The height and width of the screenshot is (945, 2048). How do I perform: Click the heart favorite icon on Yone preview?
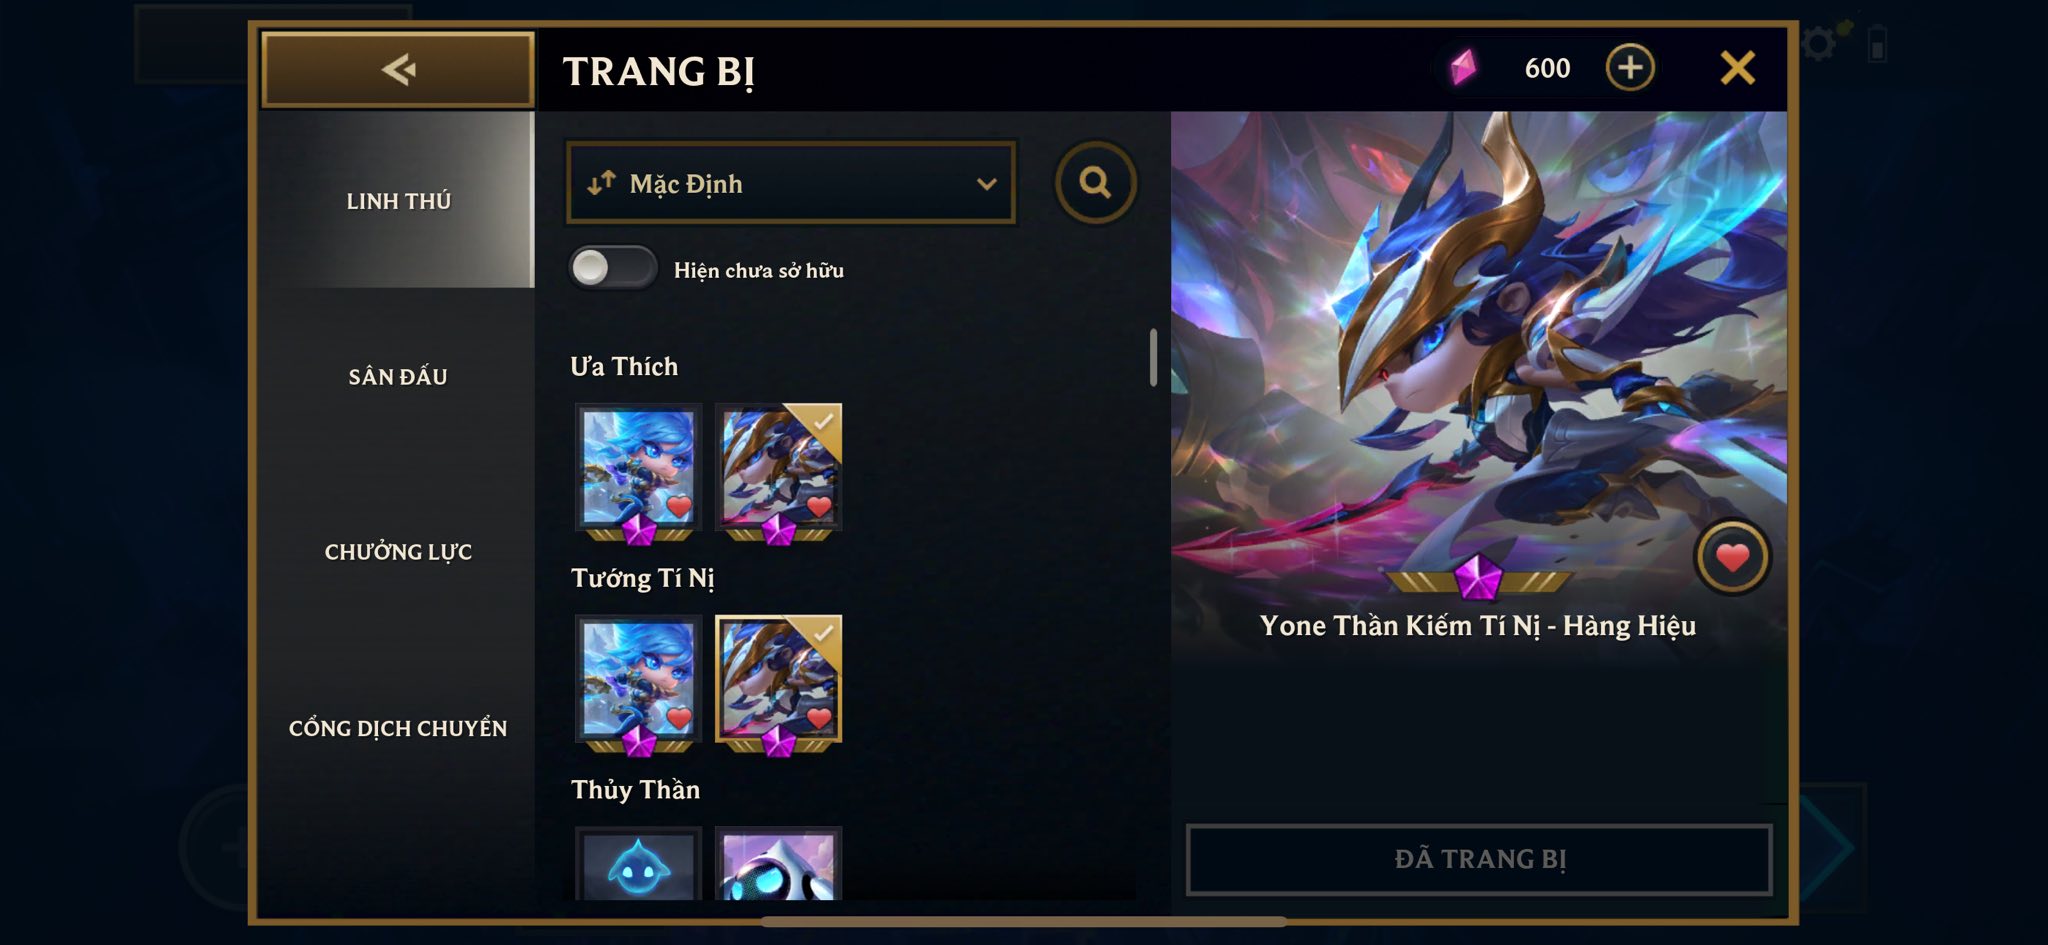point(1732,557)
